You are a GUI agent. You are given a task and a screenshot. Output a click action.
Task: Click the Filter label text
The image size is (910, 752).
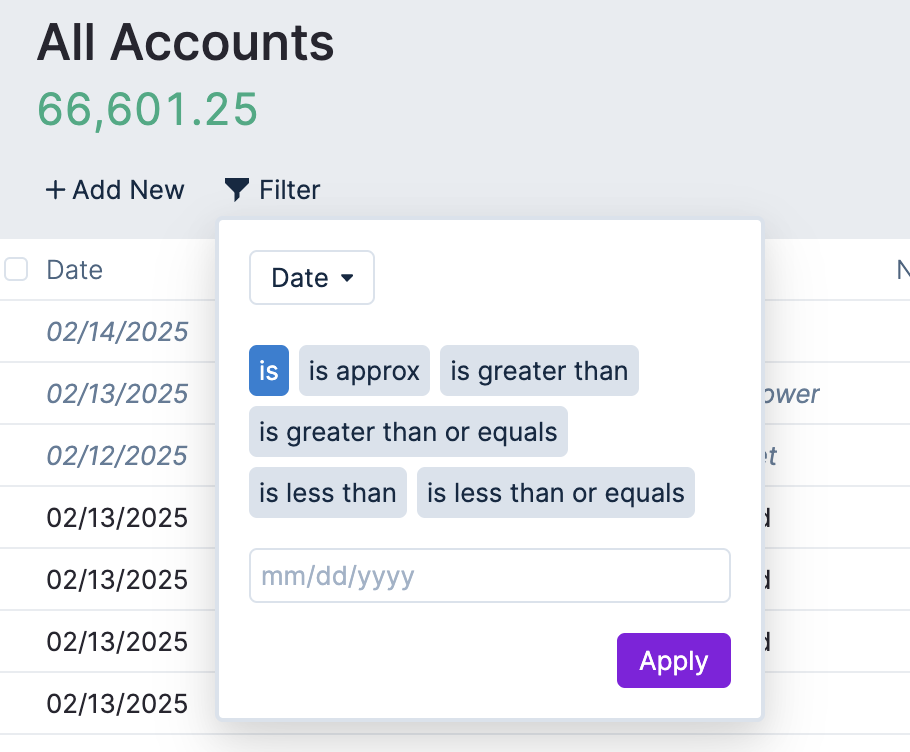pyautogui.click(x=290, y=190)
